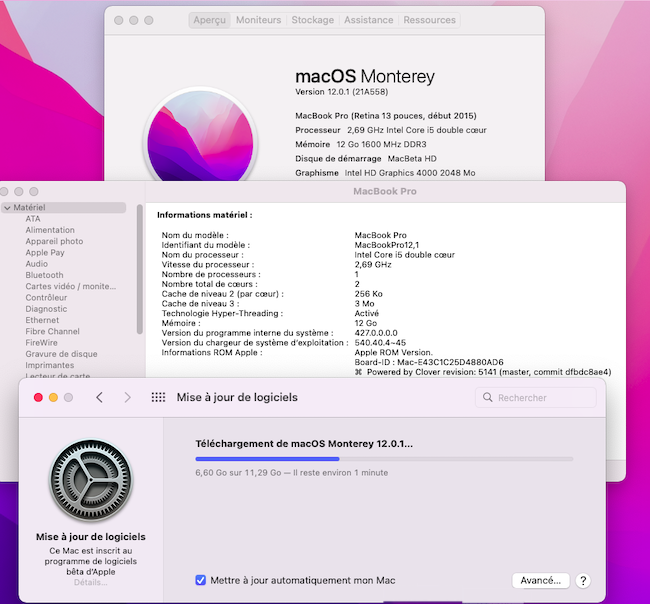The width and height of the screenshot is (650, 604).
Task: Select Alimentation in the sidebar
Action: coord(50,230)
